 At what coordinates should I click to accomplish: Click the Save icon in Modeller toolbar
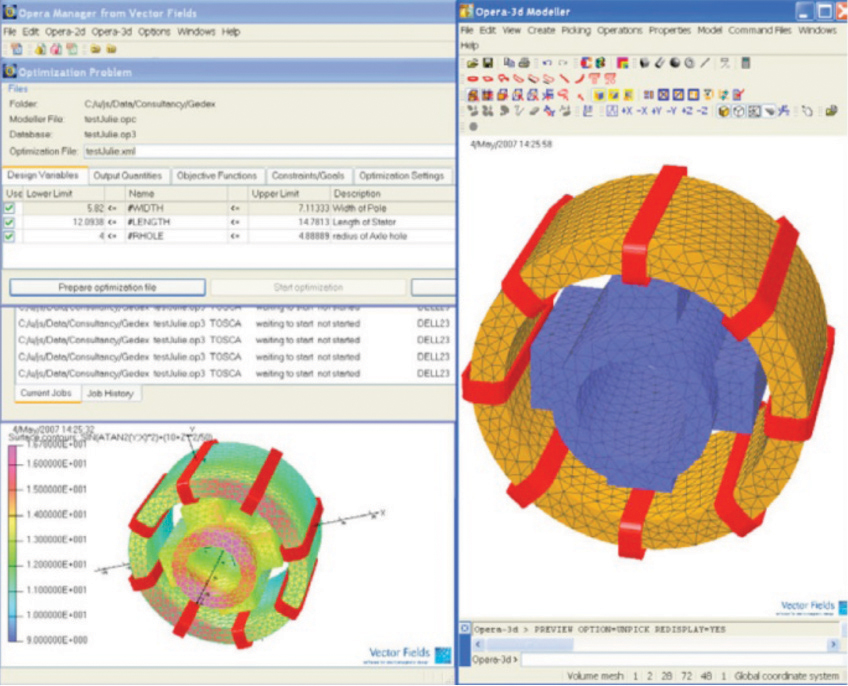point(486,62)
